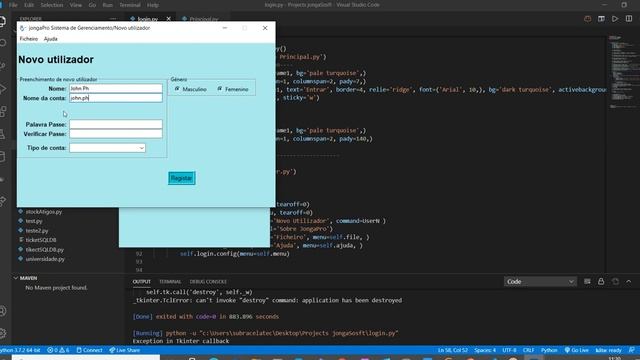Image resolution: width=640 pixels, height=360 pixels.
Task: Click jongaPro window title bar icon
Action: [x=22, y=28]
